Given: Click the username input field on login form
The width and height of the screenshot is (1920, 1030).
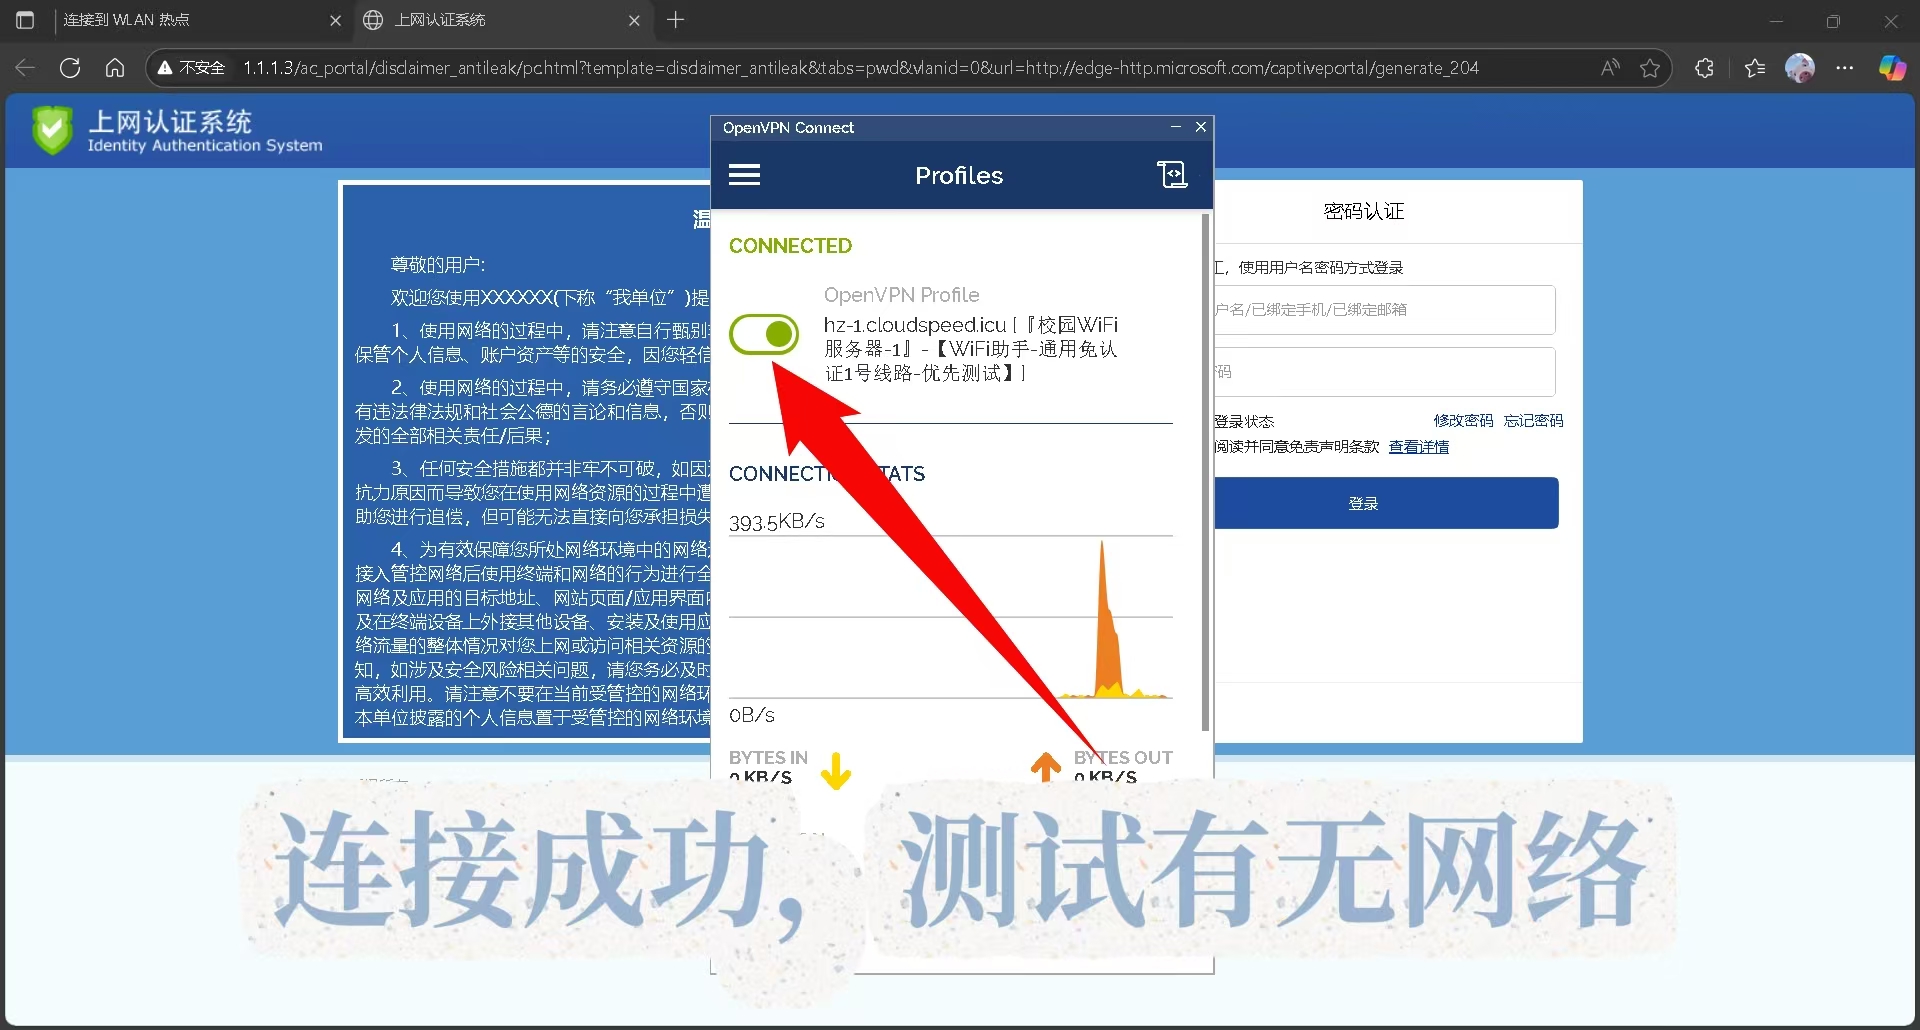Looking at the screenshot, I should coord(1384,310).
